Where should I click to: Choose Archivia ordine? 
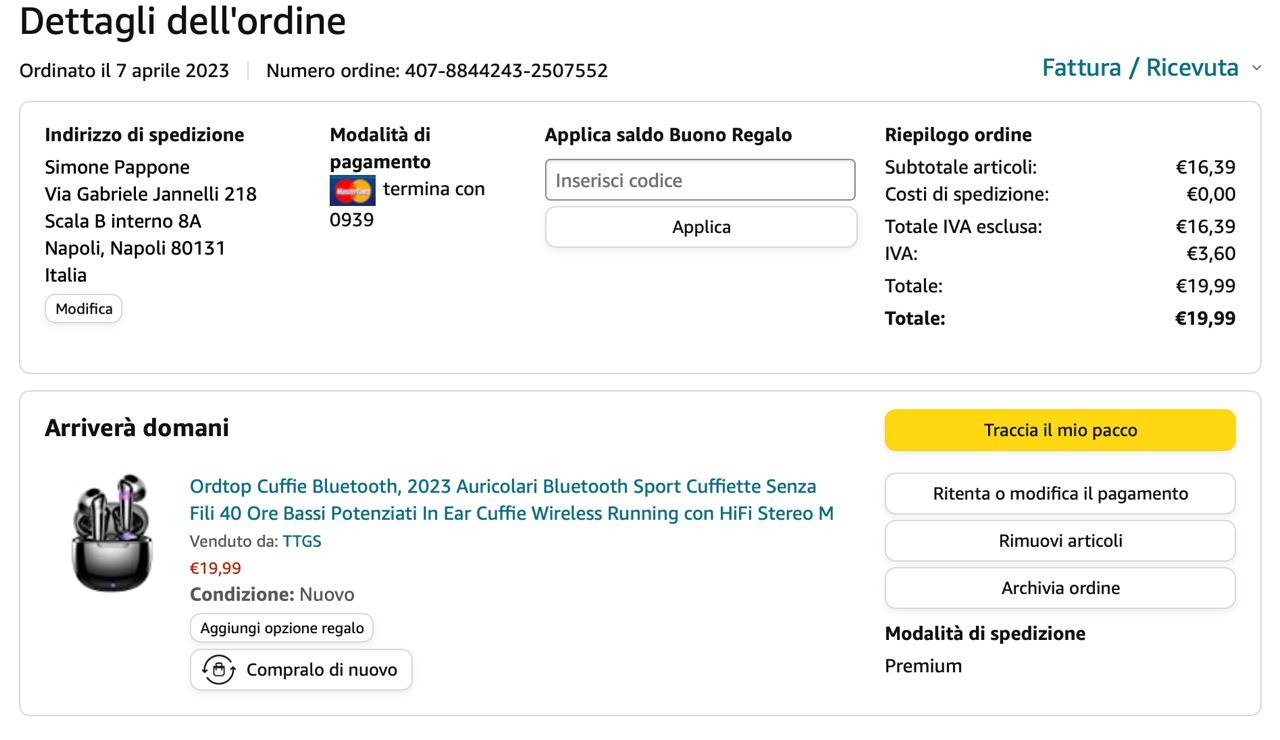point(1060,588)
